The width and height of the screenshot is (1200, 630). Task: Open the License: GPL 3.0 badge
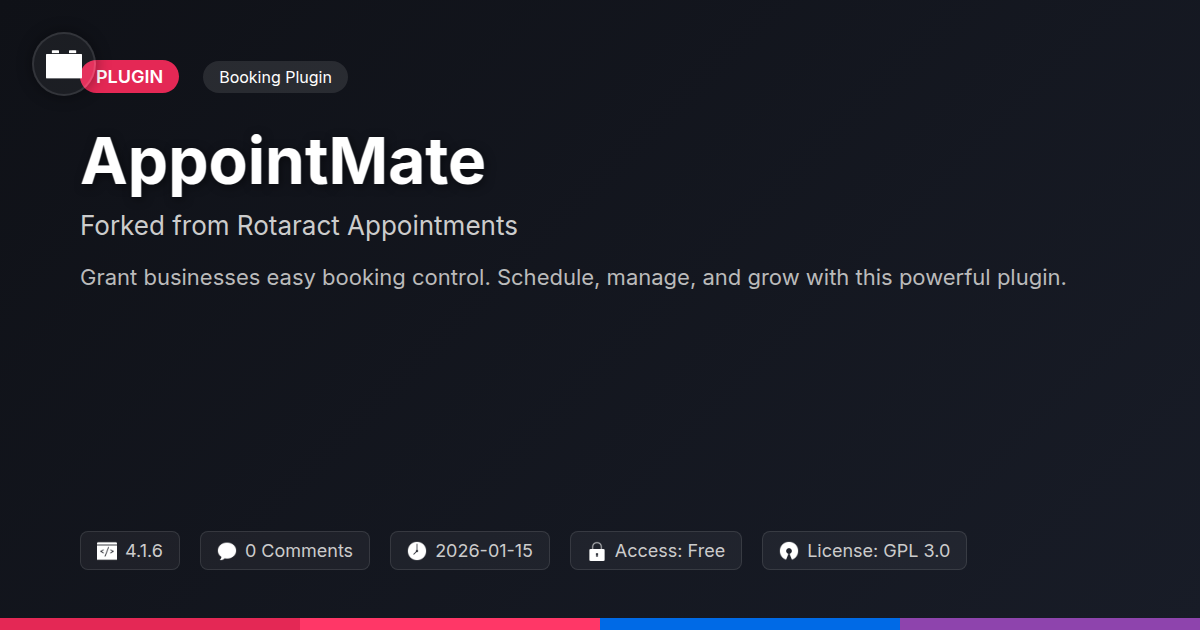864,551
